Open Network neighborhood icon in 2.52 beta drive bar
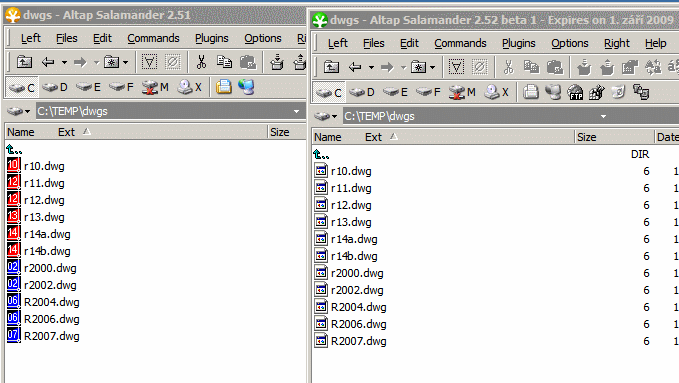The width and height of the screenshot is (679, 383). tap(553, 92)
